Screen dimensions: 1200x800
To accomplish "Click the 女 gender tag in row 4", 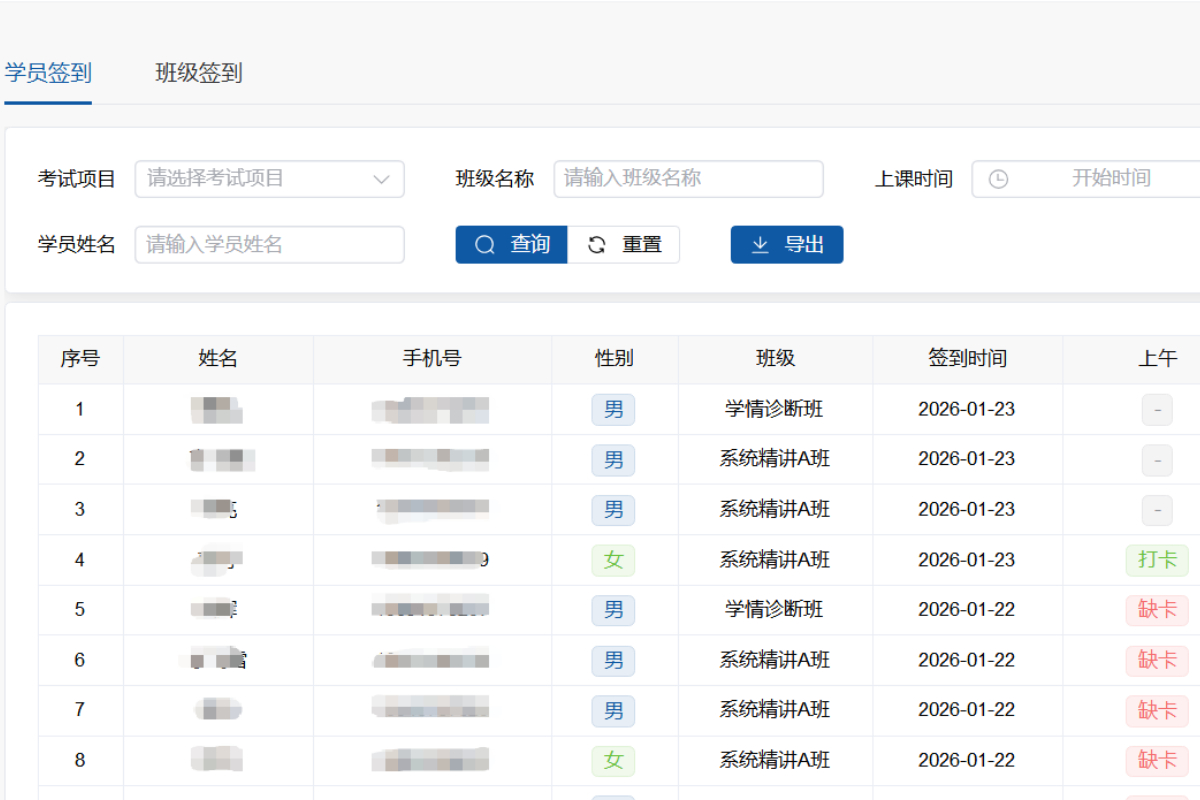I will [x=613, y=560].
